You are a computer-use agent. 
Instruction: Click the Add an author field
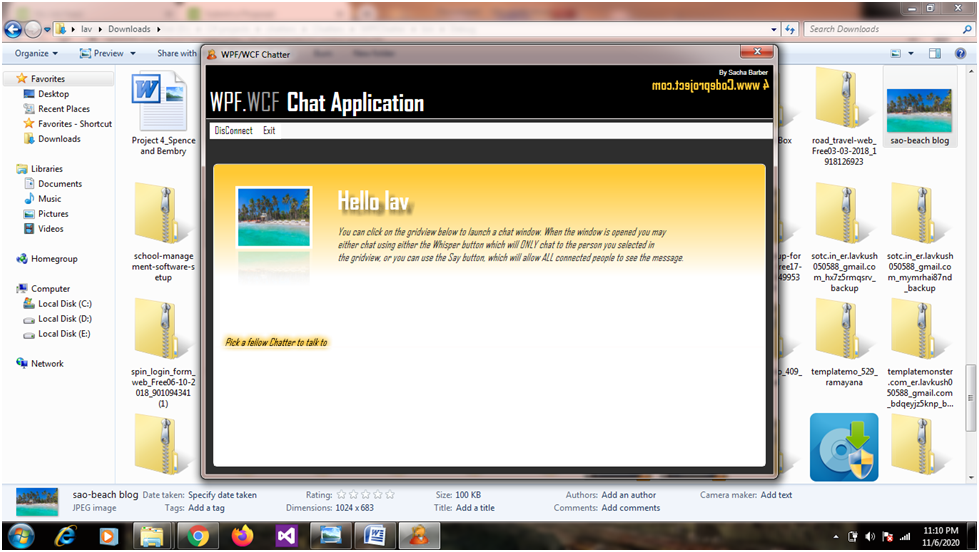click(x=629, y=495)
